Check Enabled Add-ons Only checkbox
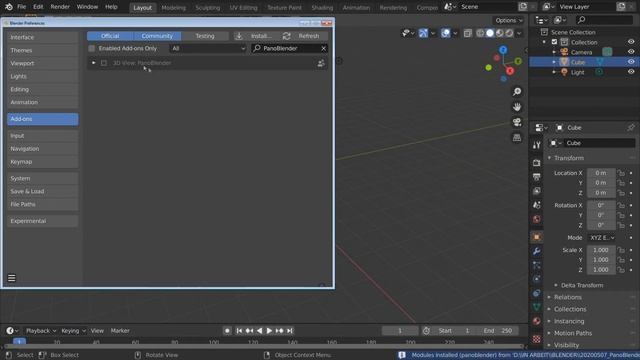The height and width of the screenshot is (360, 640). (92, 48)
